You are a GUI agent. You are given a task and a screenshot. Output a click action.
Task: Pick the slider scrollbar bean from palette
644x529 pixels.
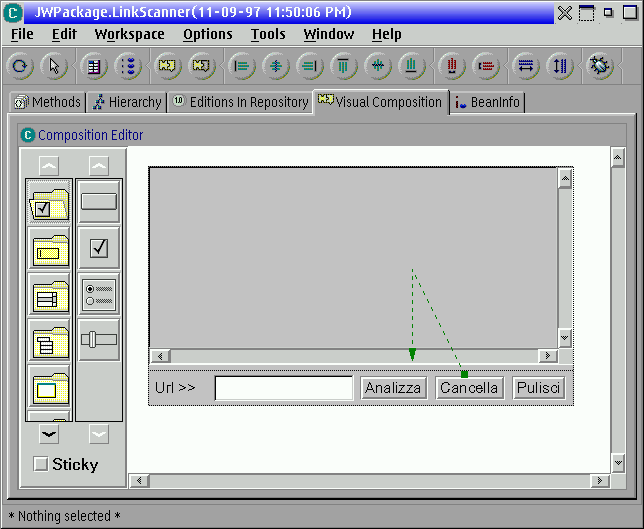click(x=99, y=340)
